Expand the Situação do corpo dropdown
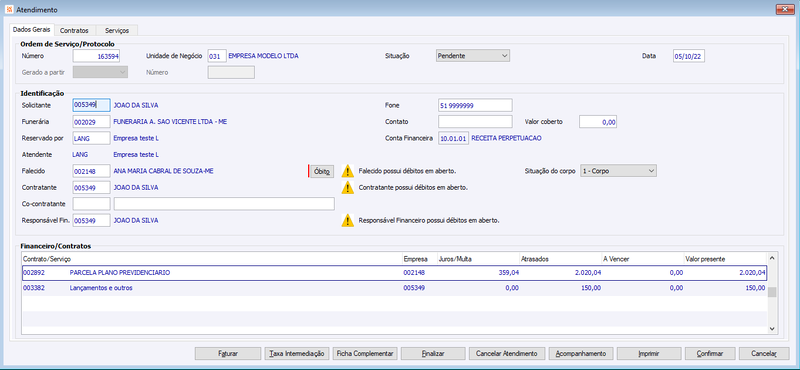 coord(618,171)
